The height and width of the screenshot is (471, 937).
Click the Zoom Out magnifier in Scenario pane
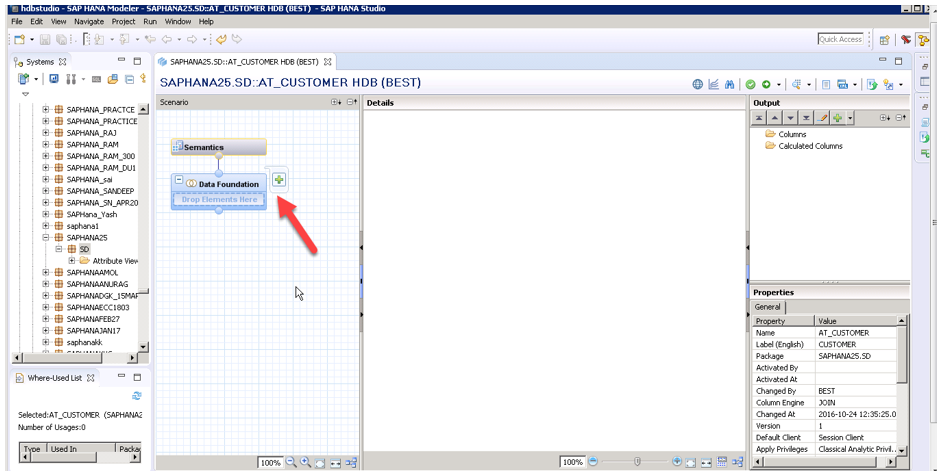tap(291, 462)
